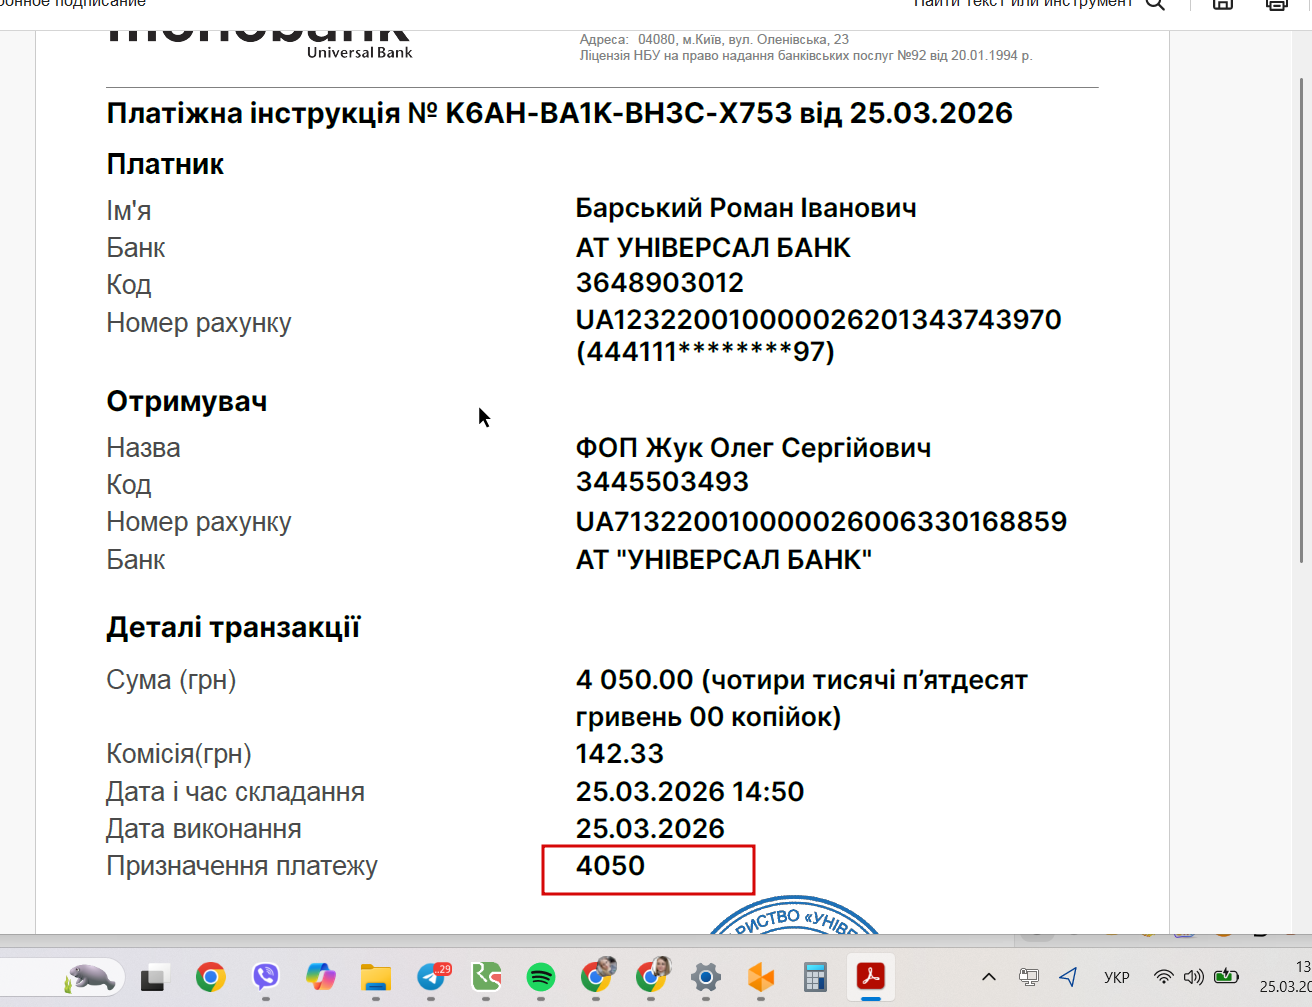Click the address line 'м.Київ, вул. Оленівська, 23'

pyautogui.click(x=765, y=40)
